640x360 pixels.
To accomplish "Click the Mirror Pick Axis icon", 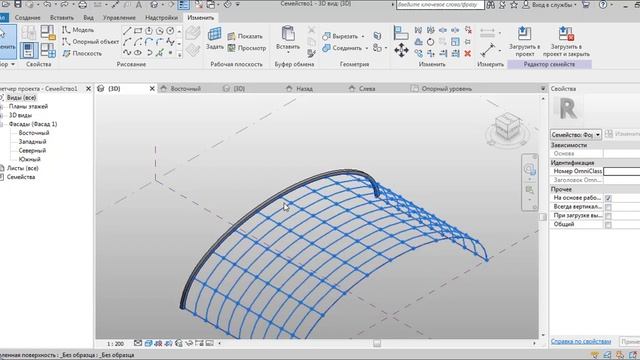I will click(x=418, y=30).
